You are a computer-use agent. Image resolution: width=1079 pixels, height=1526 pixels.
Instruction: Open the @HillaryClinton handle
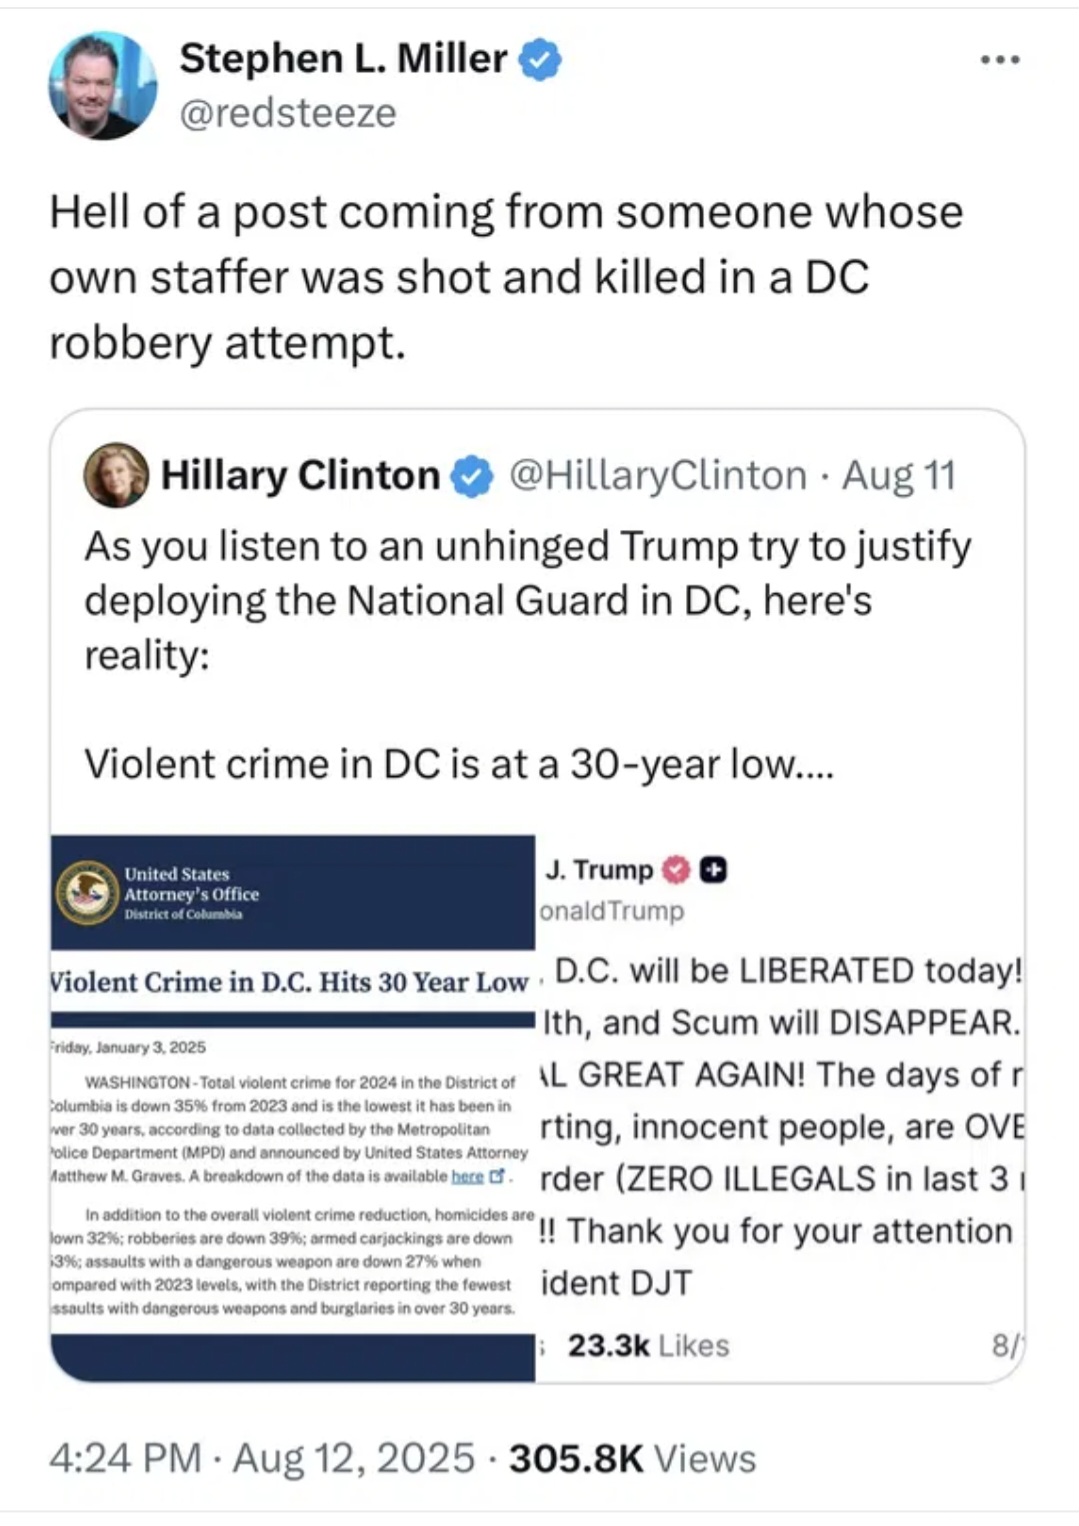pos(658,476)
